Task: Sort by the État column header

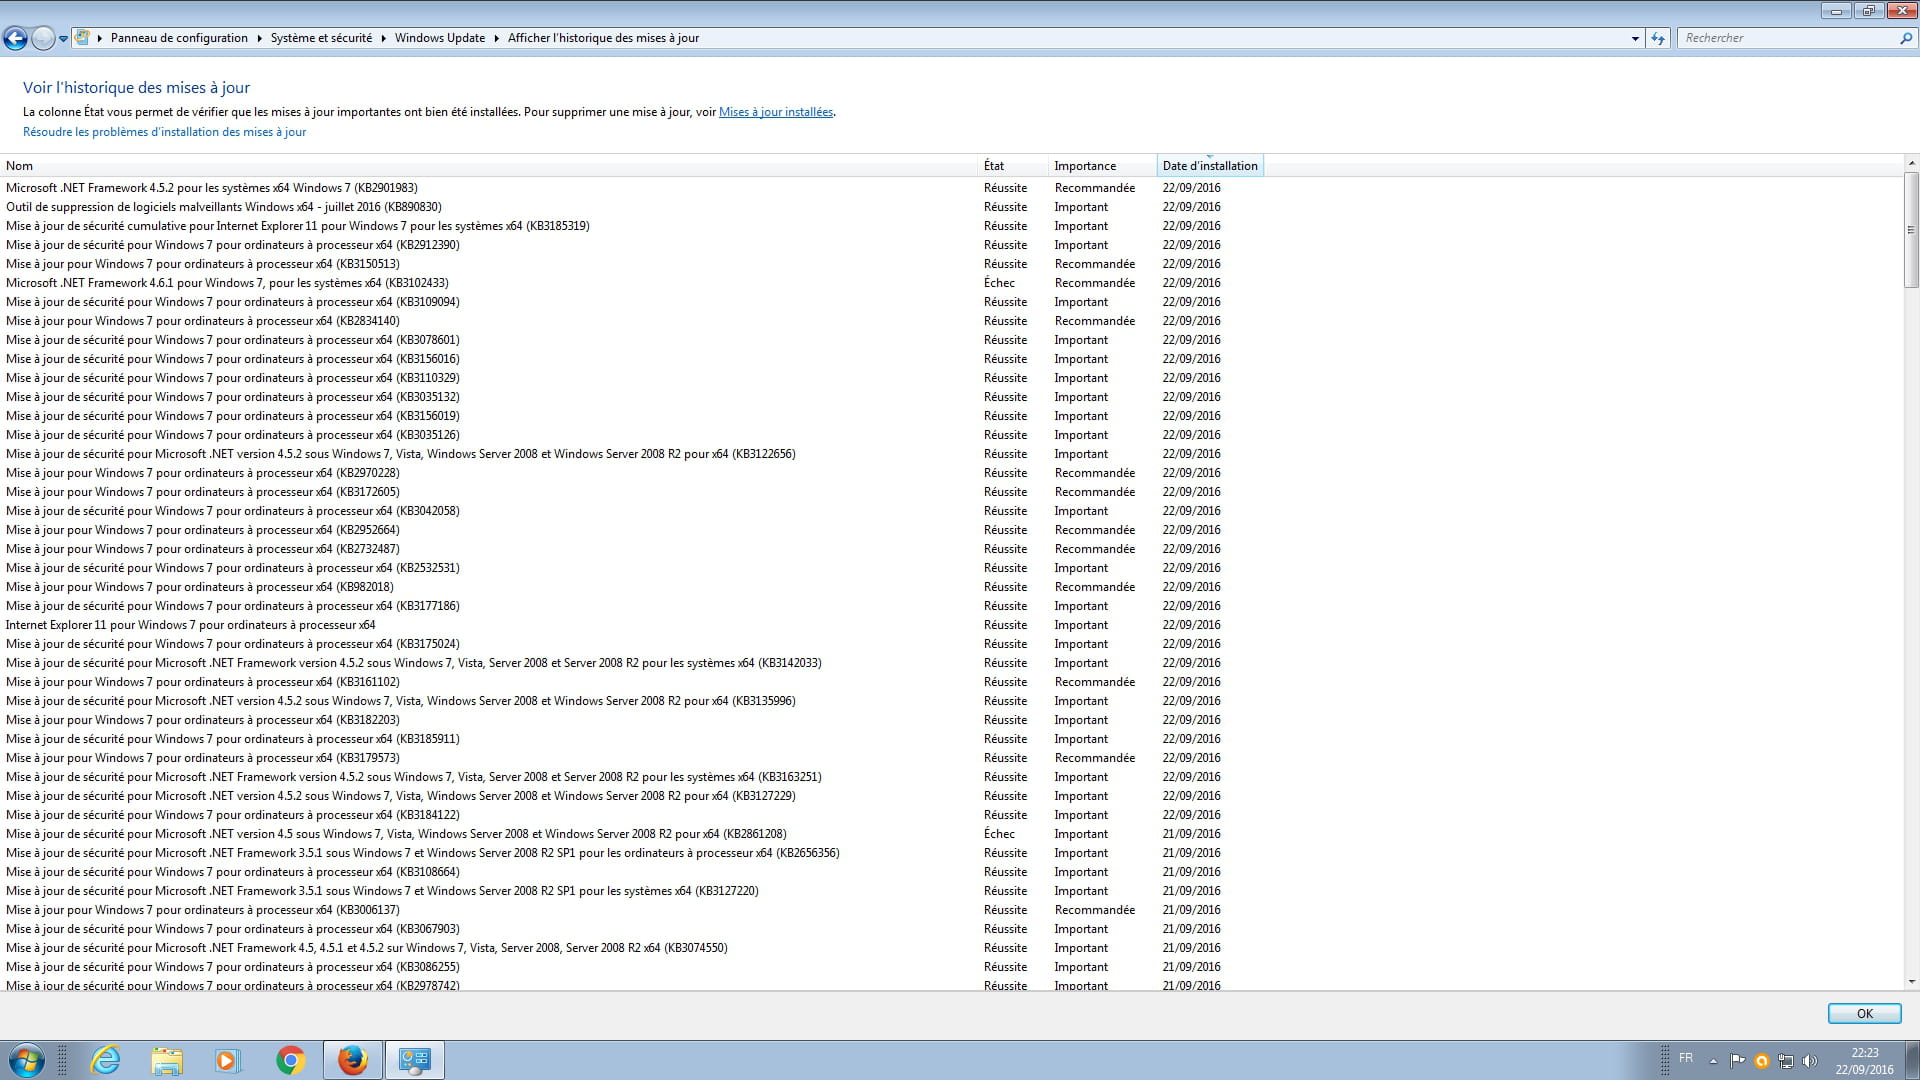Action: 1013,166
